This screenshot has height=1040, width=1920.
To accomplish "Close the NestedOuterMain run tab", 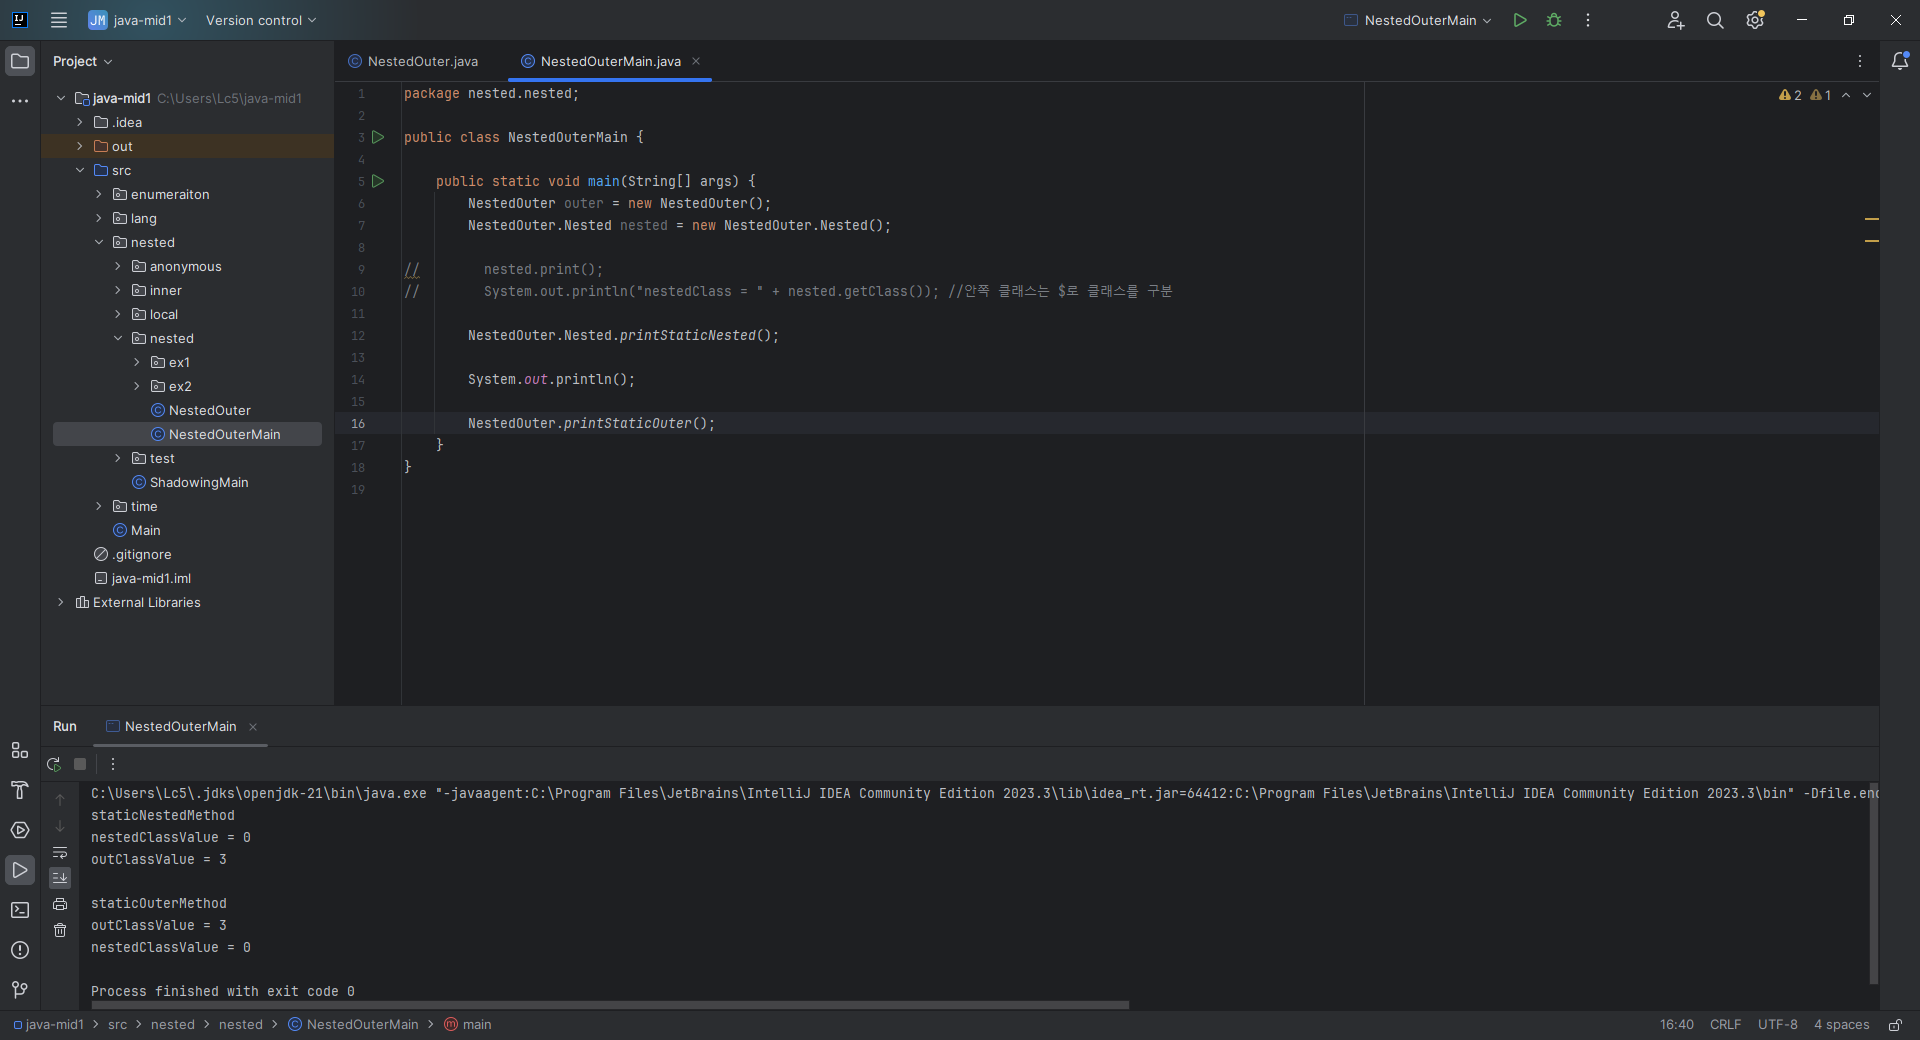I will 253,727.
